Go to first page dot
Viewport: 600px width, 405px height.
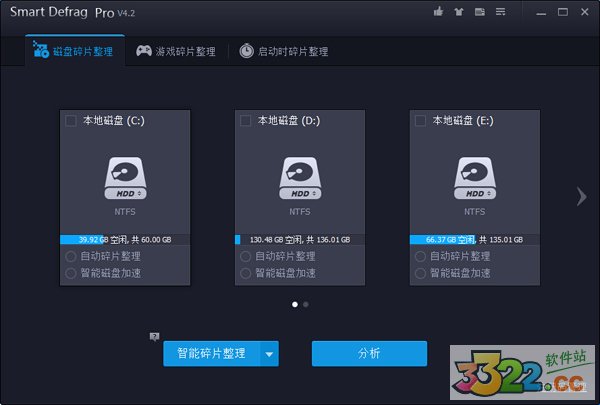(x=295, y=304)
